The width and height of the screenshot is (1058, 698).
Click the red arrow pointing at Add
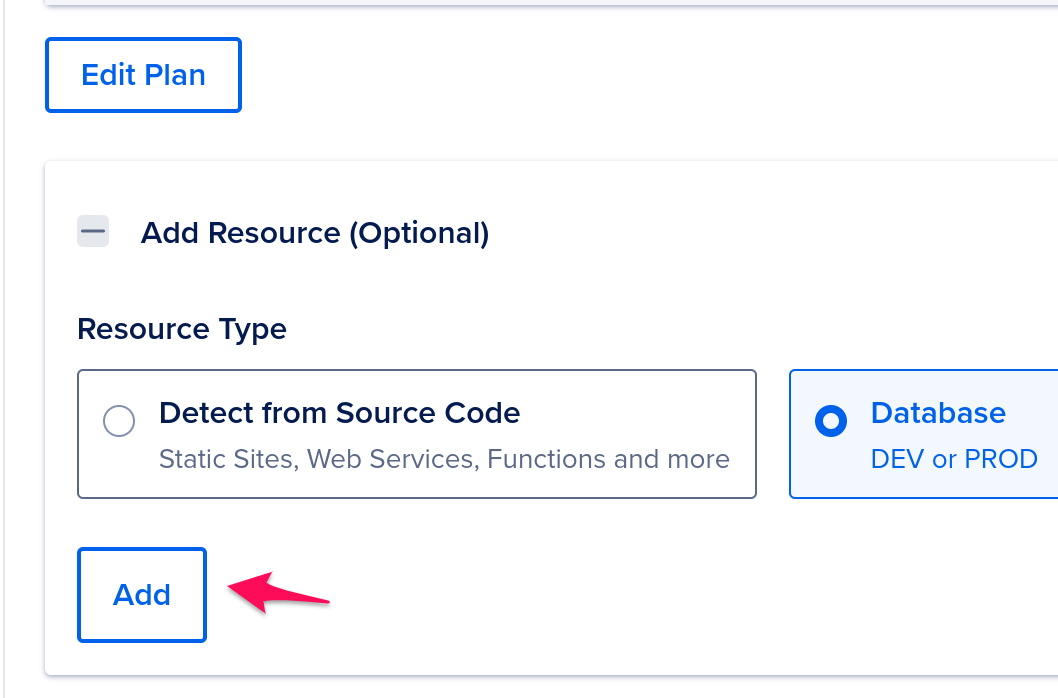[x=279, y=593]
